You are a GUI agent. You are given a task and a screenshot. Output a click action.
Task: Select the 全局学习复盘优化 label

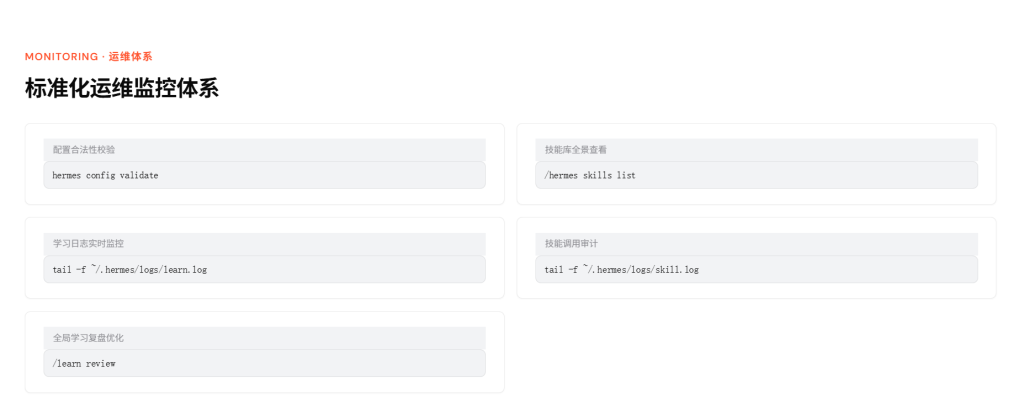tap(88, 338)
